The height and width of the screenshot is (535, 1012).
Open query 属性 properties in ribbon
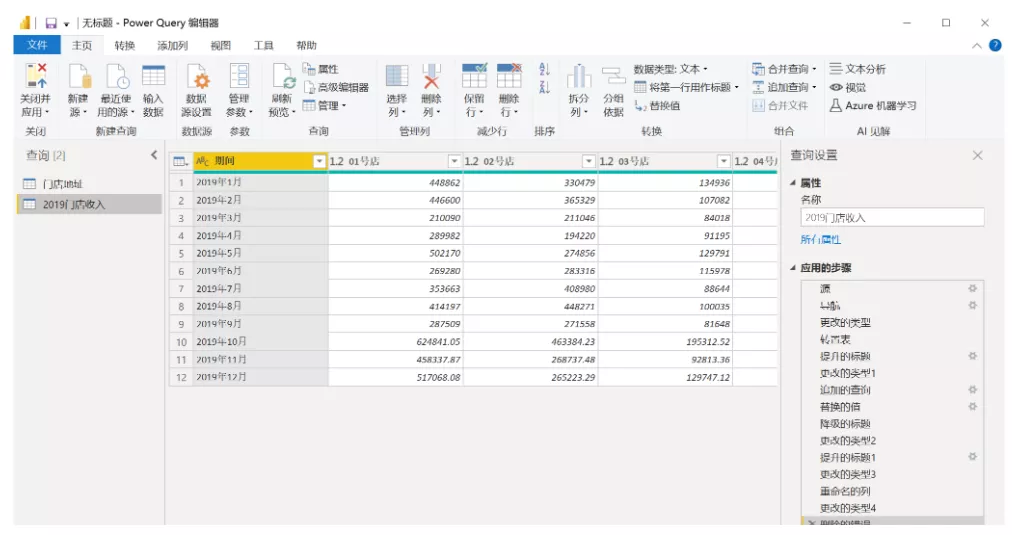(x=321, y=69)
